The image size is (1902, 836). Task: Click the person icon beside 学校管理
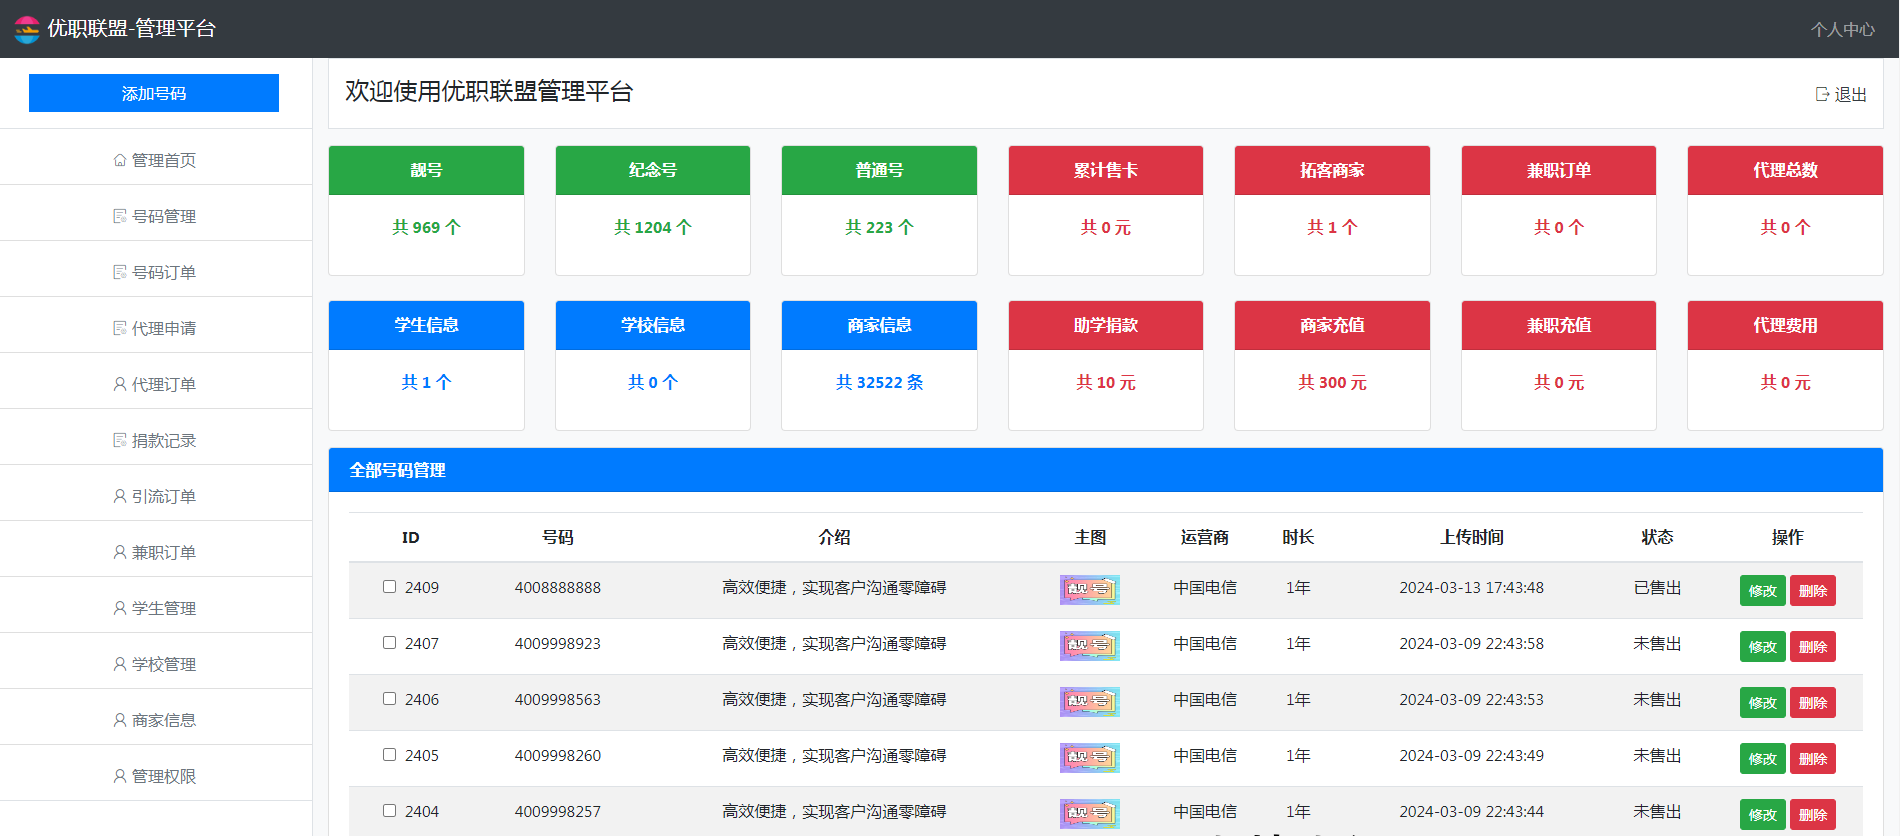[120, 664]
